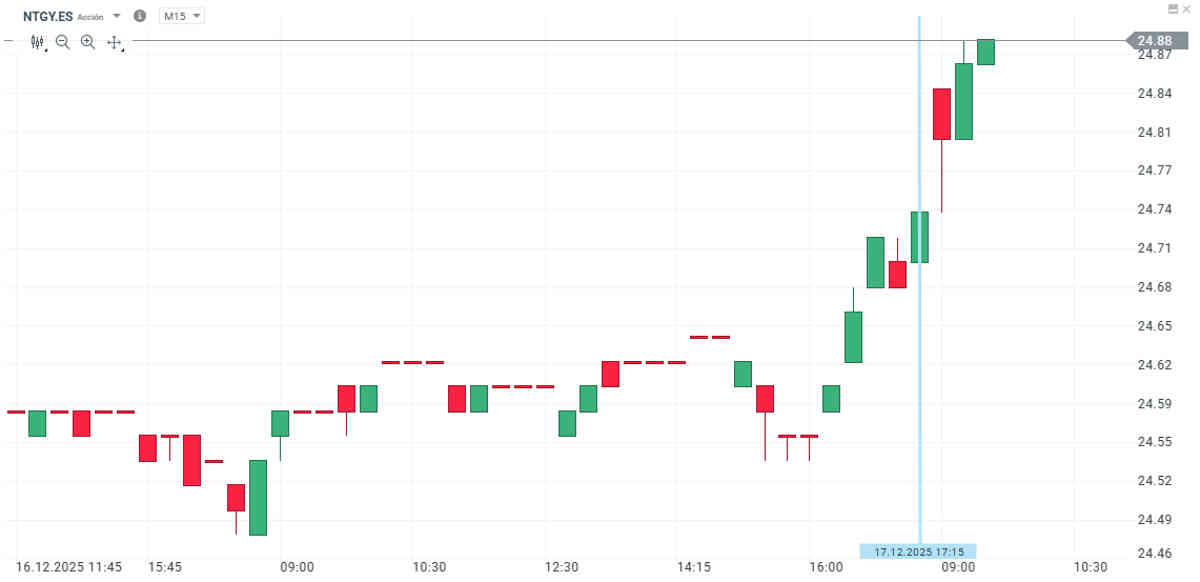Click the 24.46 price axis label

[x=1154, y=551]
